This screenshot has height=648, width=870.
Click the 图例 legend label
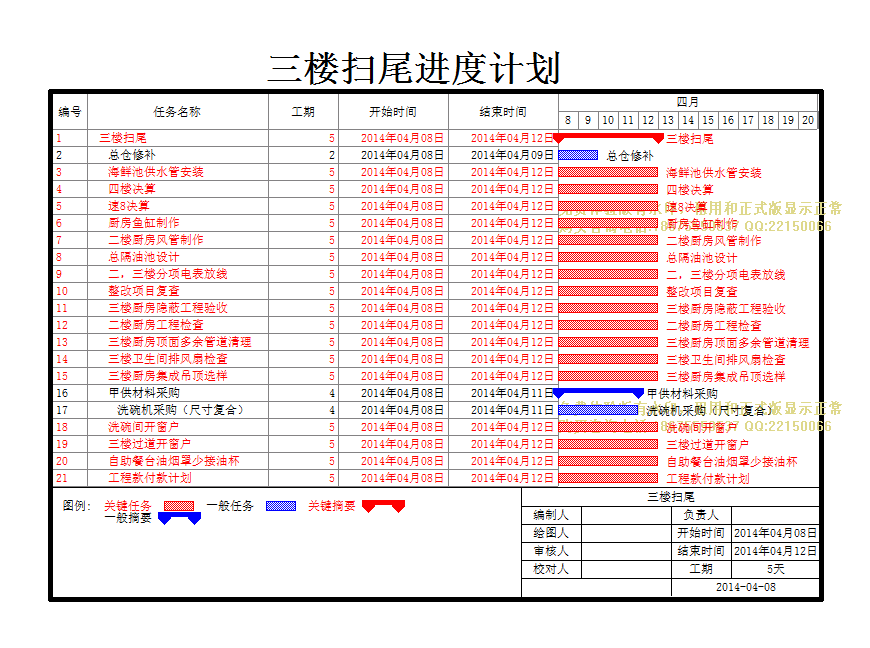click(x=76, y=505)
